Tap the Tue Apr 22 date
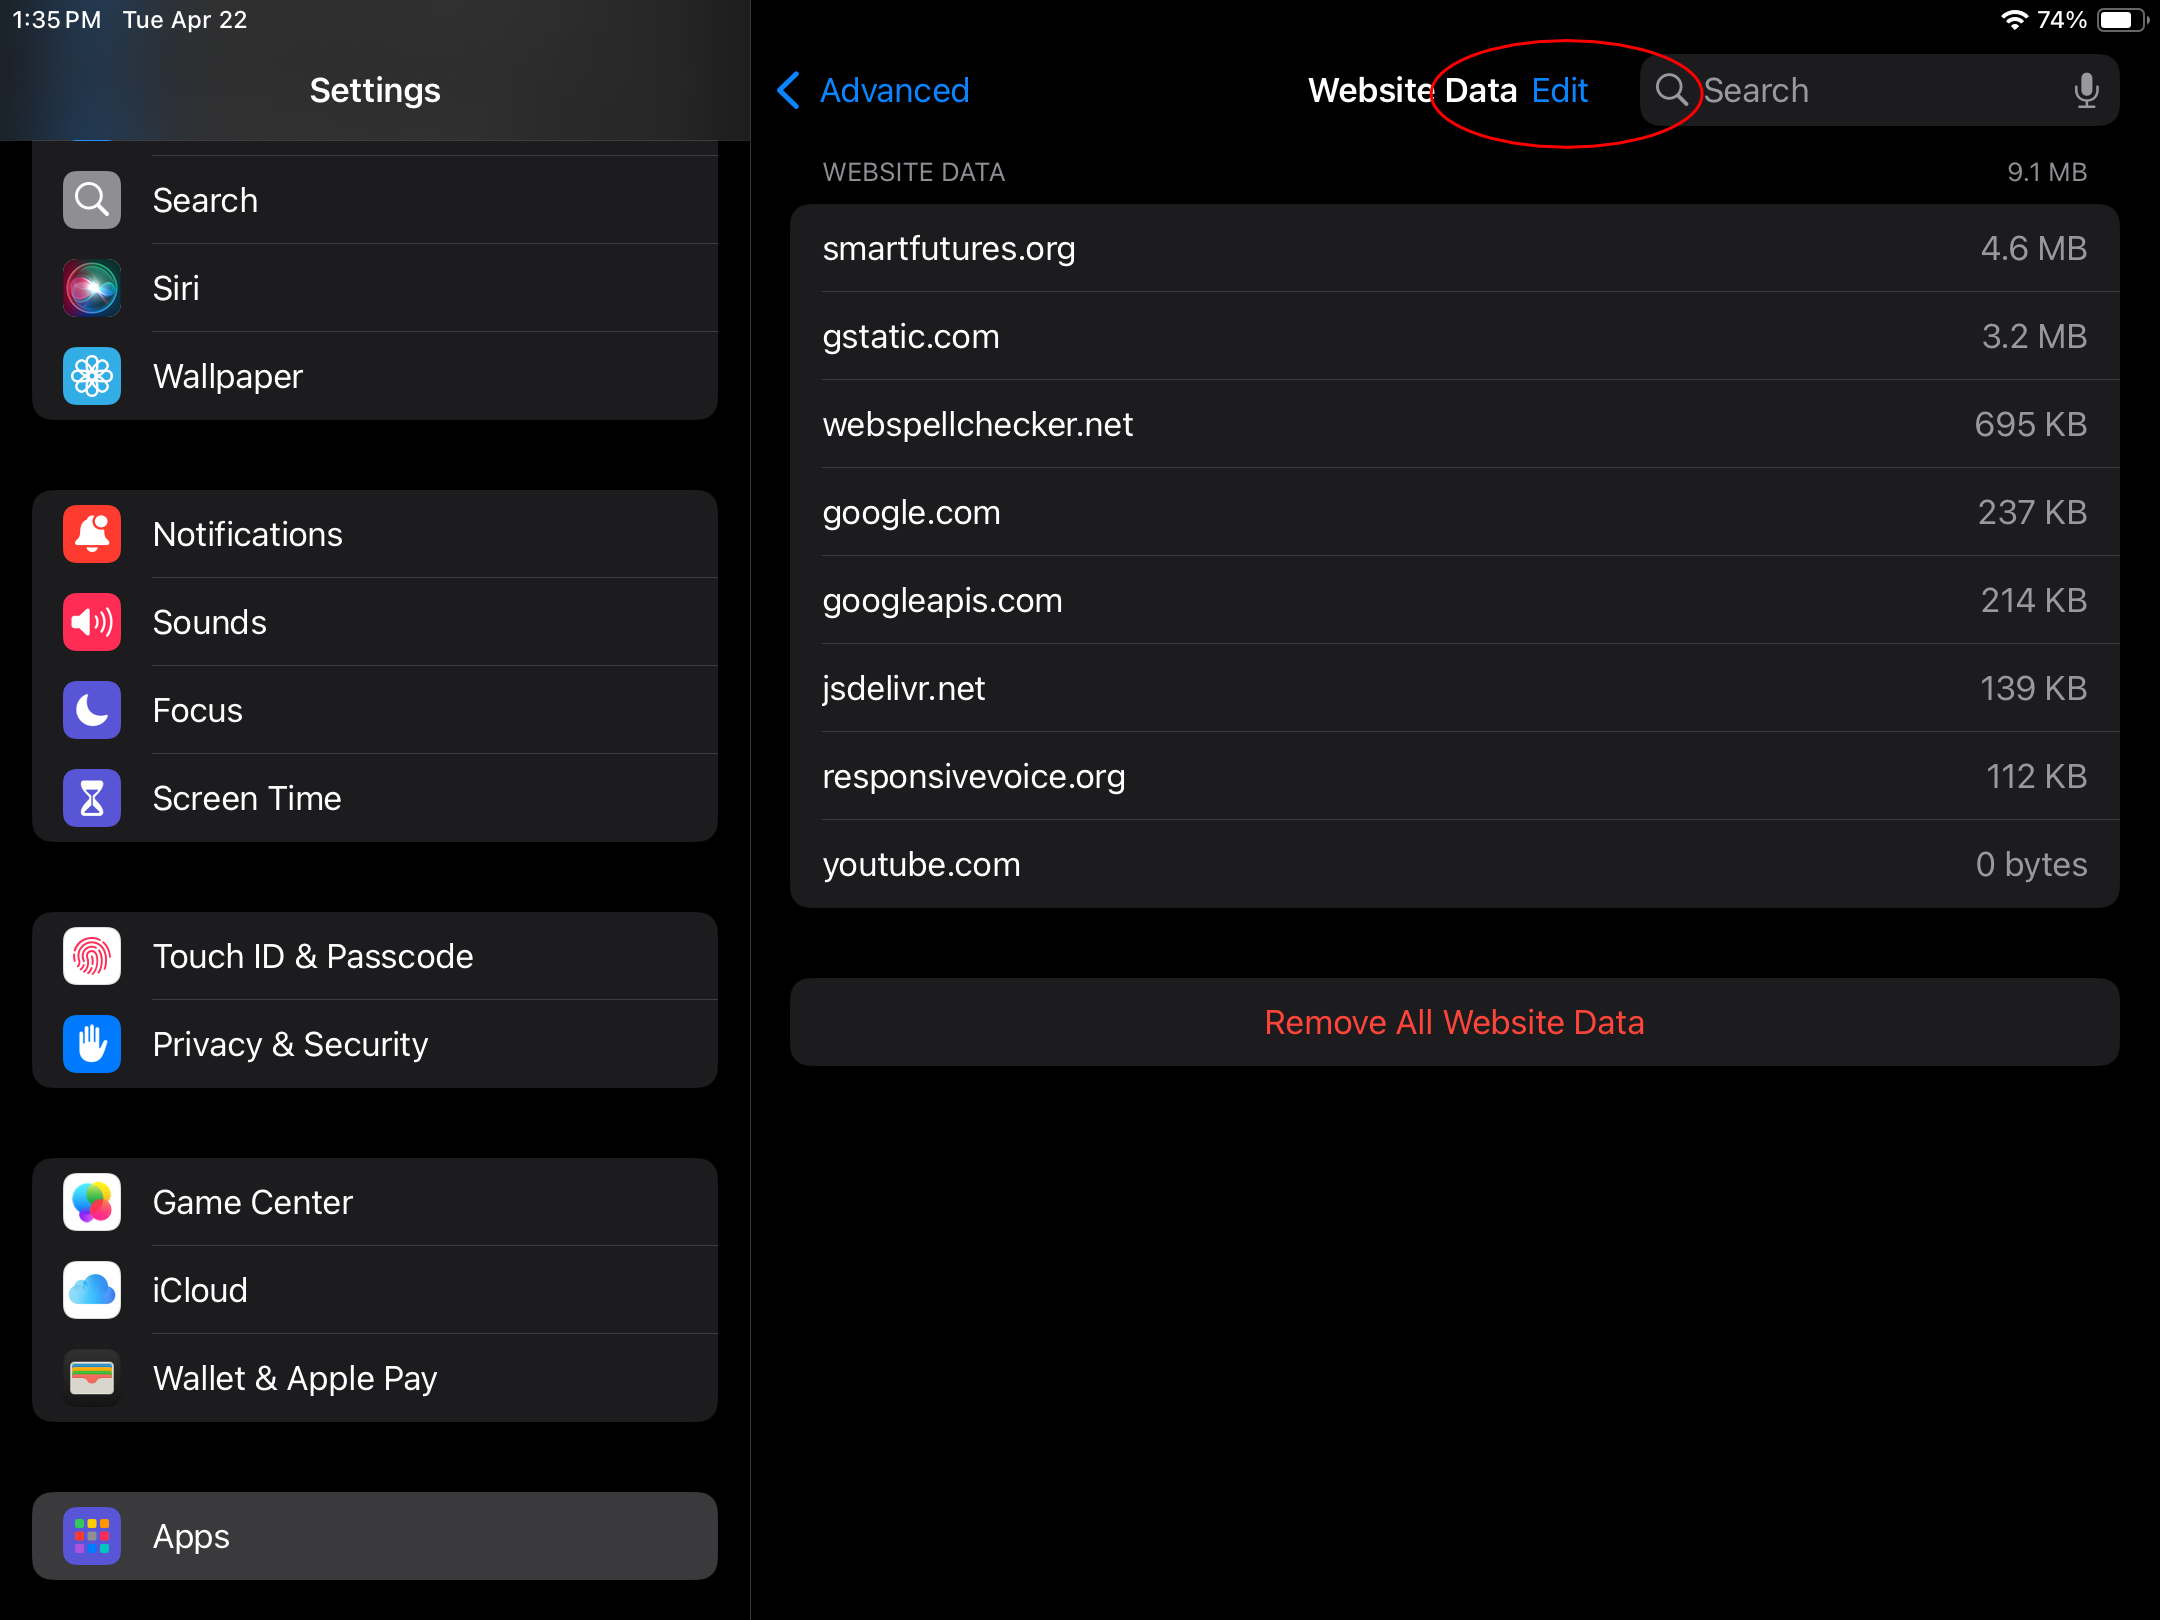The height and width of the screenshot is (1620, 2160). [185, 20]
